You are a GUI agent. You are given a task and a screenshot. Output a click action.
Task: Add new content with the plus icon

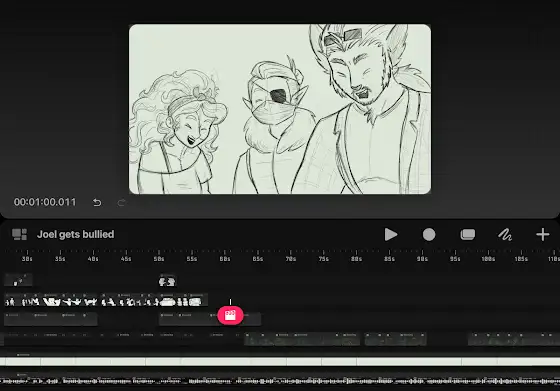point(542,235)
